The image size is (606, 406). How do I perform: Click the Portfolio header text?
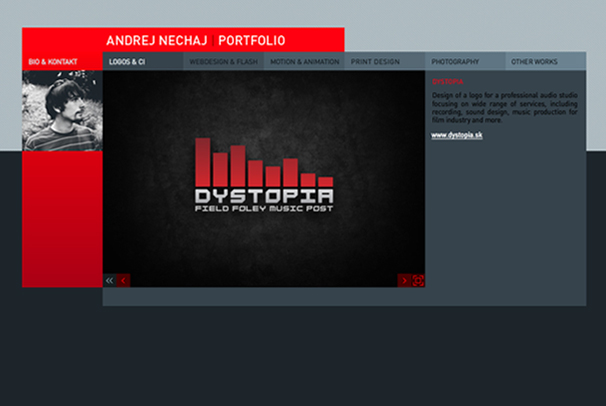tap(251, 41)
